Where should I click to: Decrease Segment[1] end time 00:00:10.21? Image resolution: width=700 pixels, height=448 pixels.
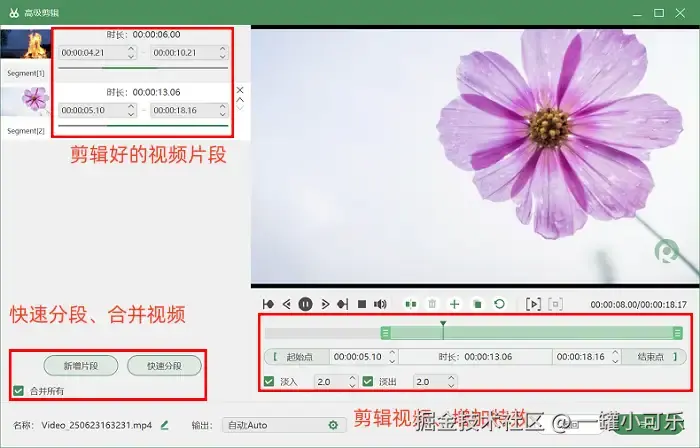point(223,56)
